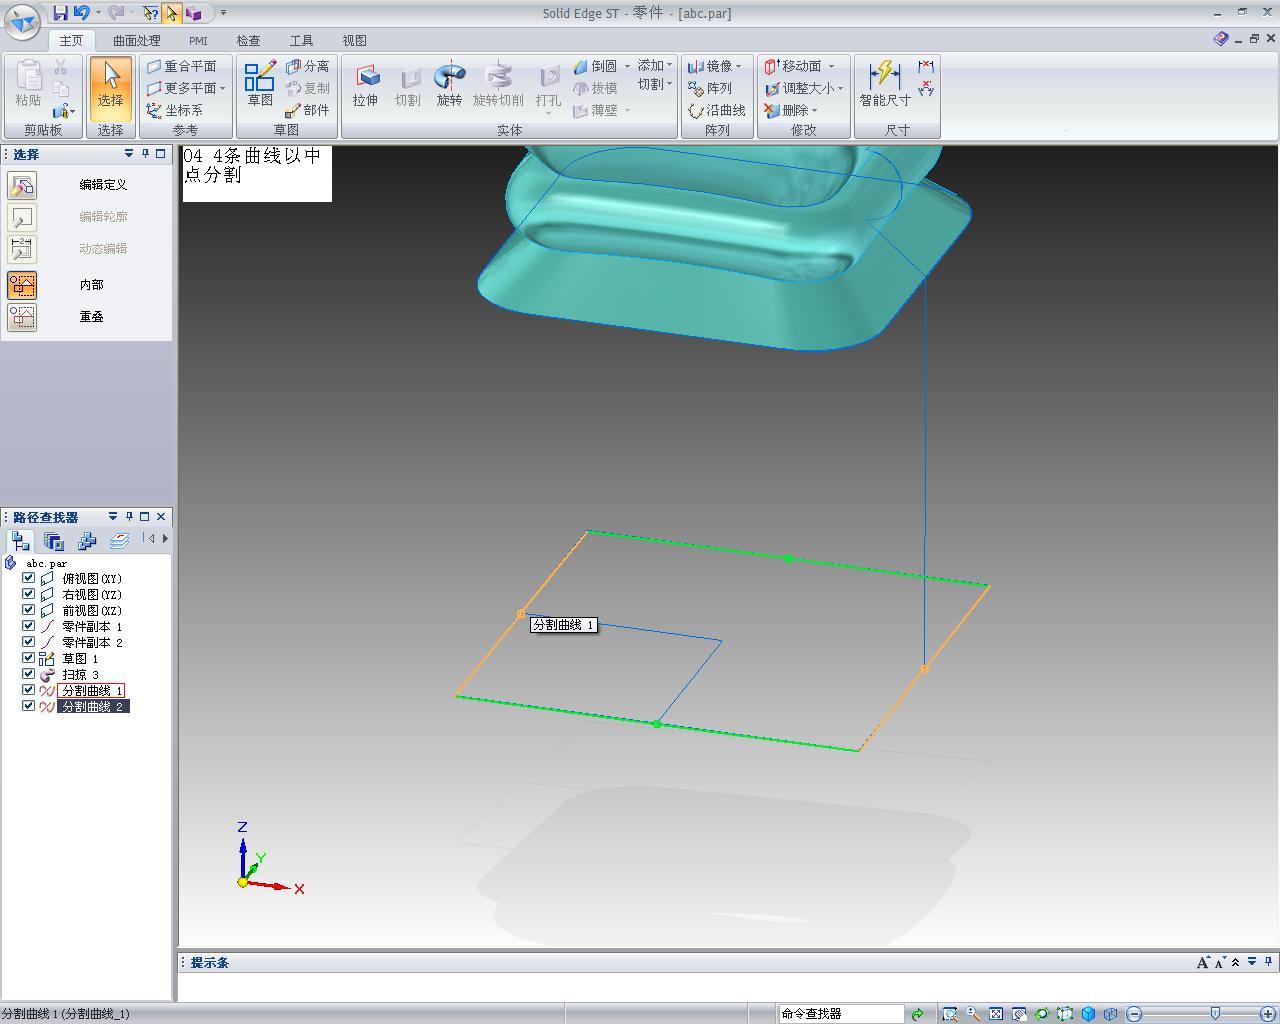Uncheck the 草图 1 checkbox

(x=29, y=658)
